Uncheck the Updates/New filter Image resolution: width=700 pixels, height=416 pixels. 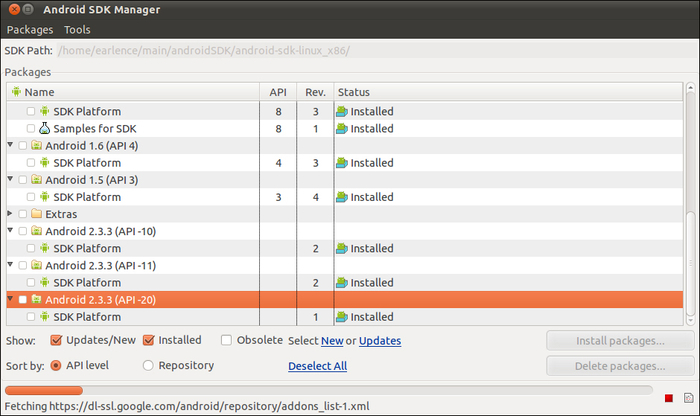click(x=56, y=340)
